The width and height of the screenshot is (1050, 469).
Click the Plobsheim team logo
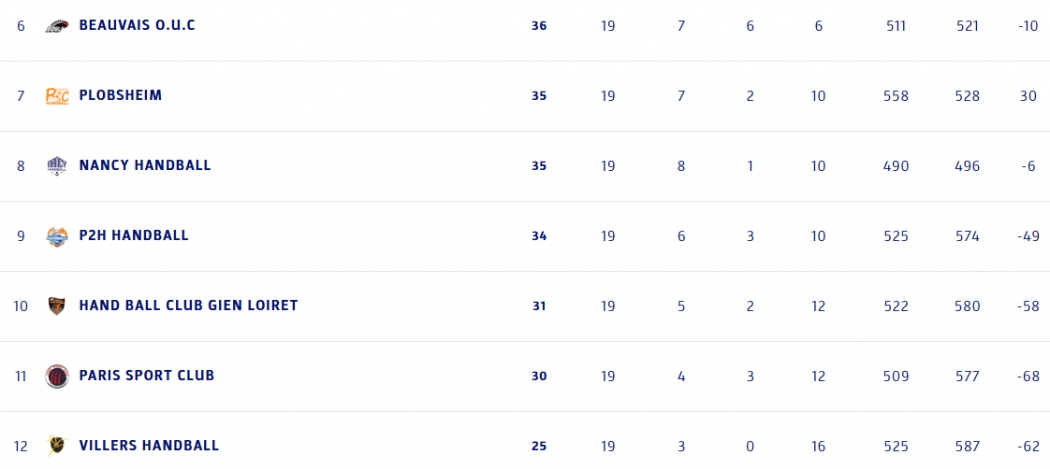tap(57, 96)
